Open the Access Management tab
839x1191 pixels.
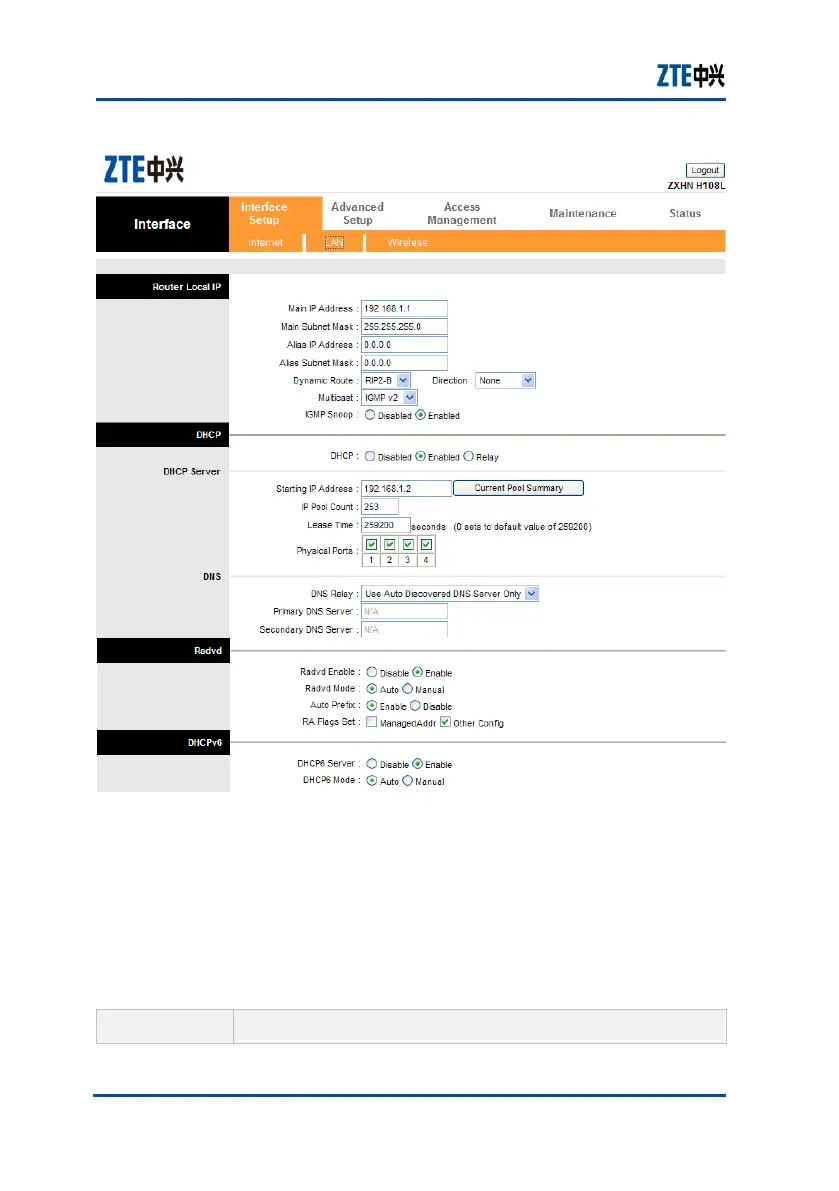[x=462, y=213]
